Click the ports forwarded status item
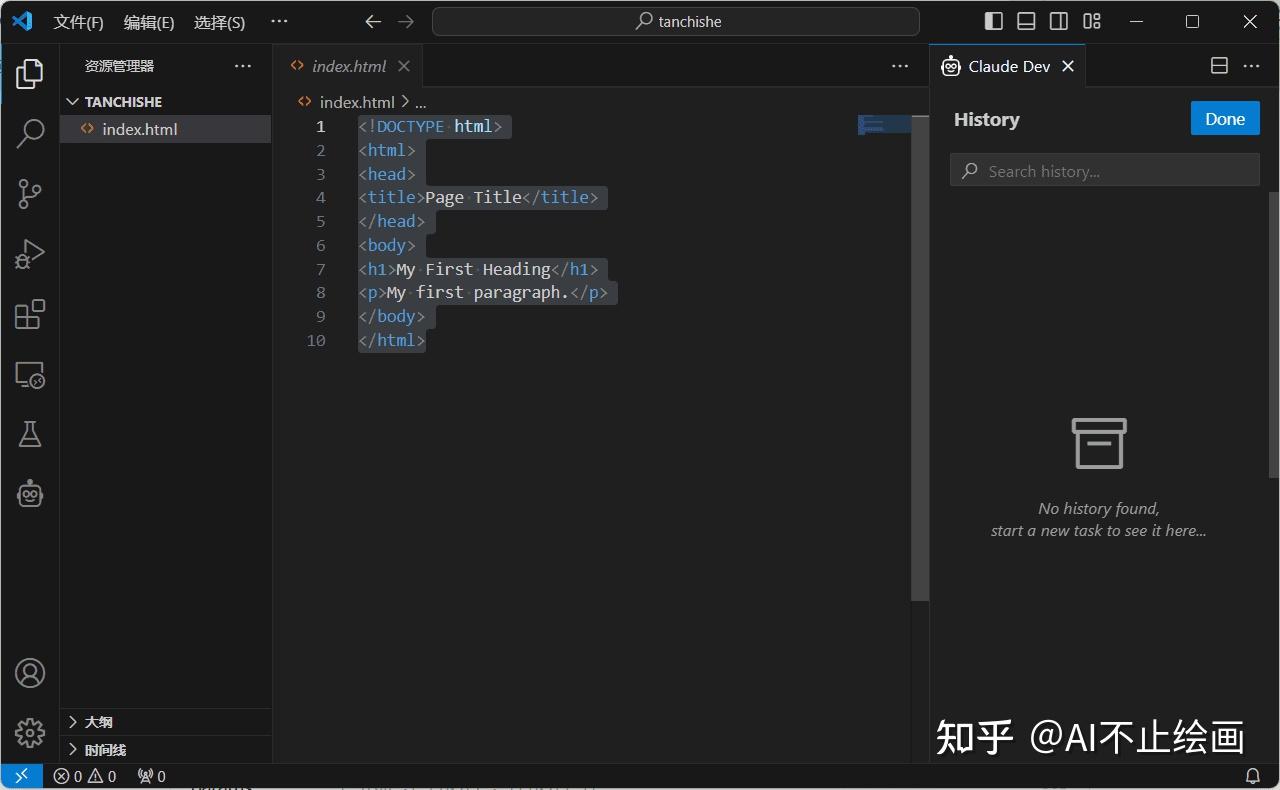 click(151, 776)
